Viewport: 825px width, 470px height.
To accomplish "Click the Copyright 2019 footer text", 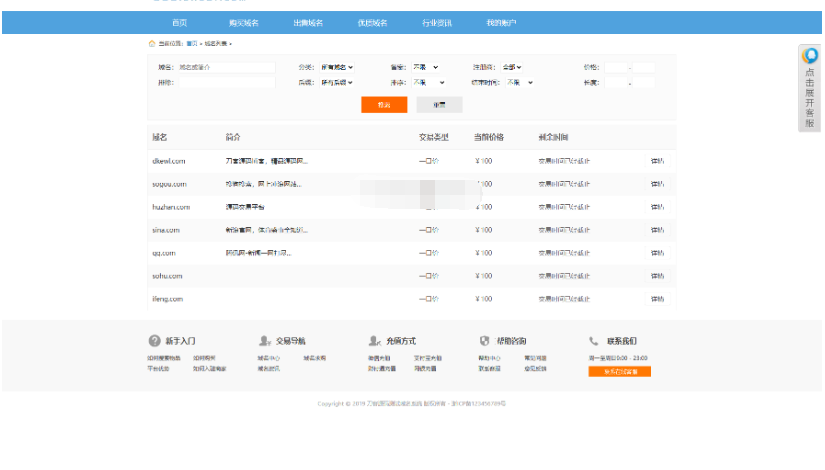I will [x=411, y=404].
